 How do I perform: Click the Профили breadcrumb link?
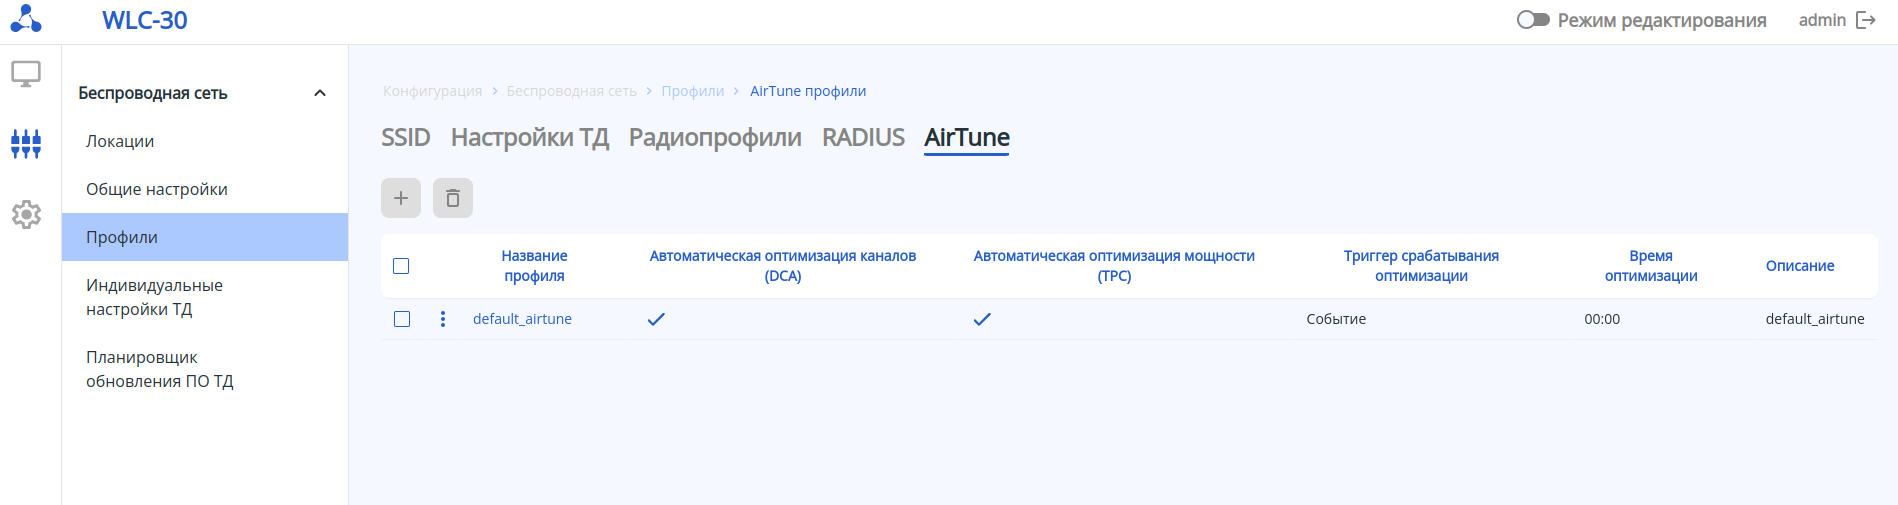coord(692,91)
